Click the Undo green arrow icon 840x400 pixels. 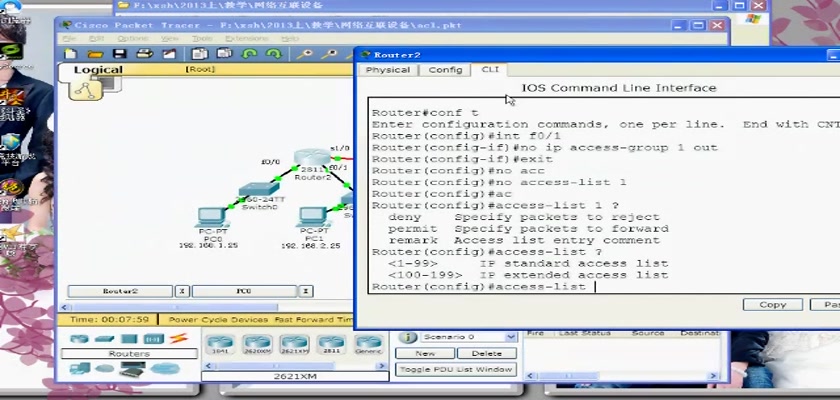(249, 54)
